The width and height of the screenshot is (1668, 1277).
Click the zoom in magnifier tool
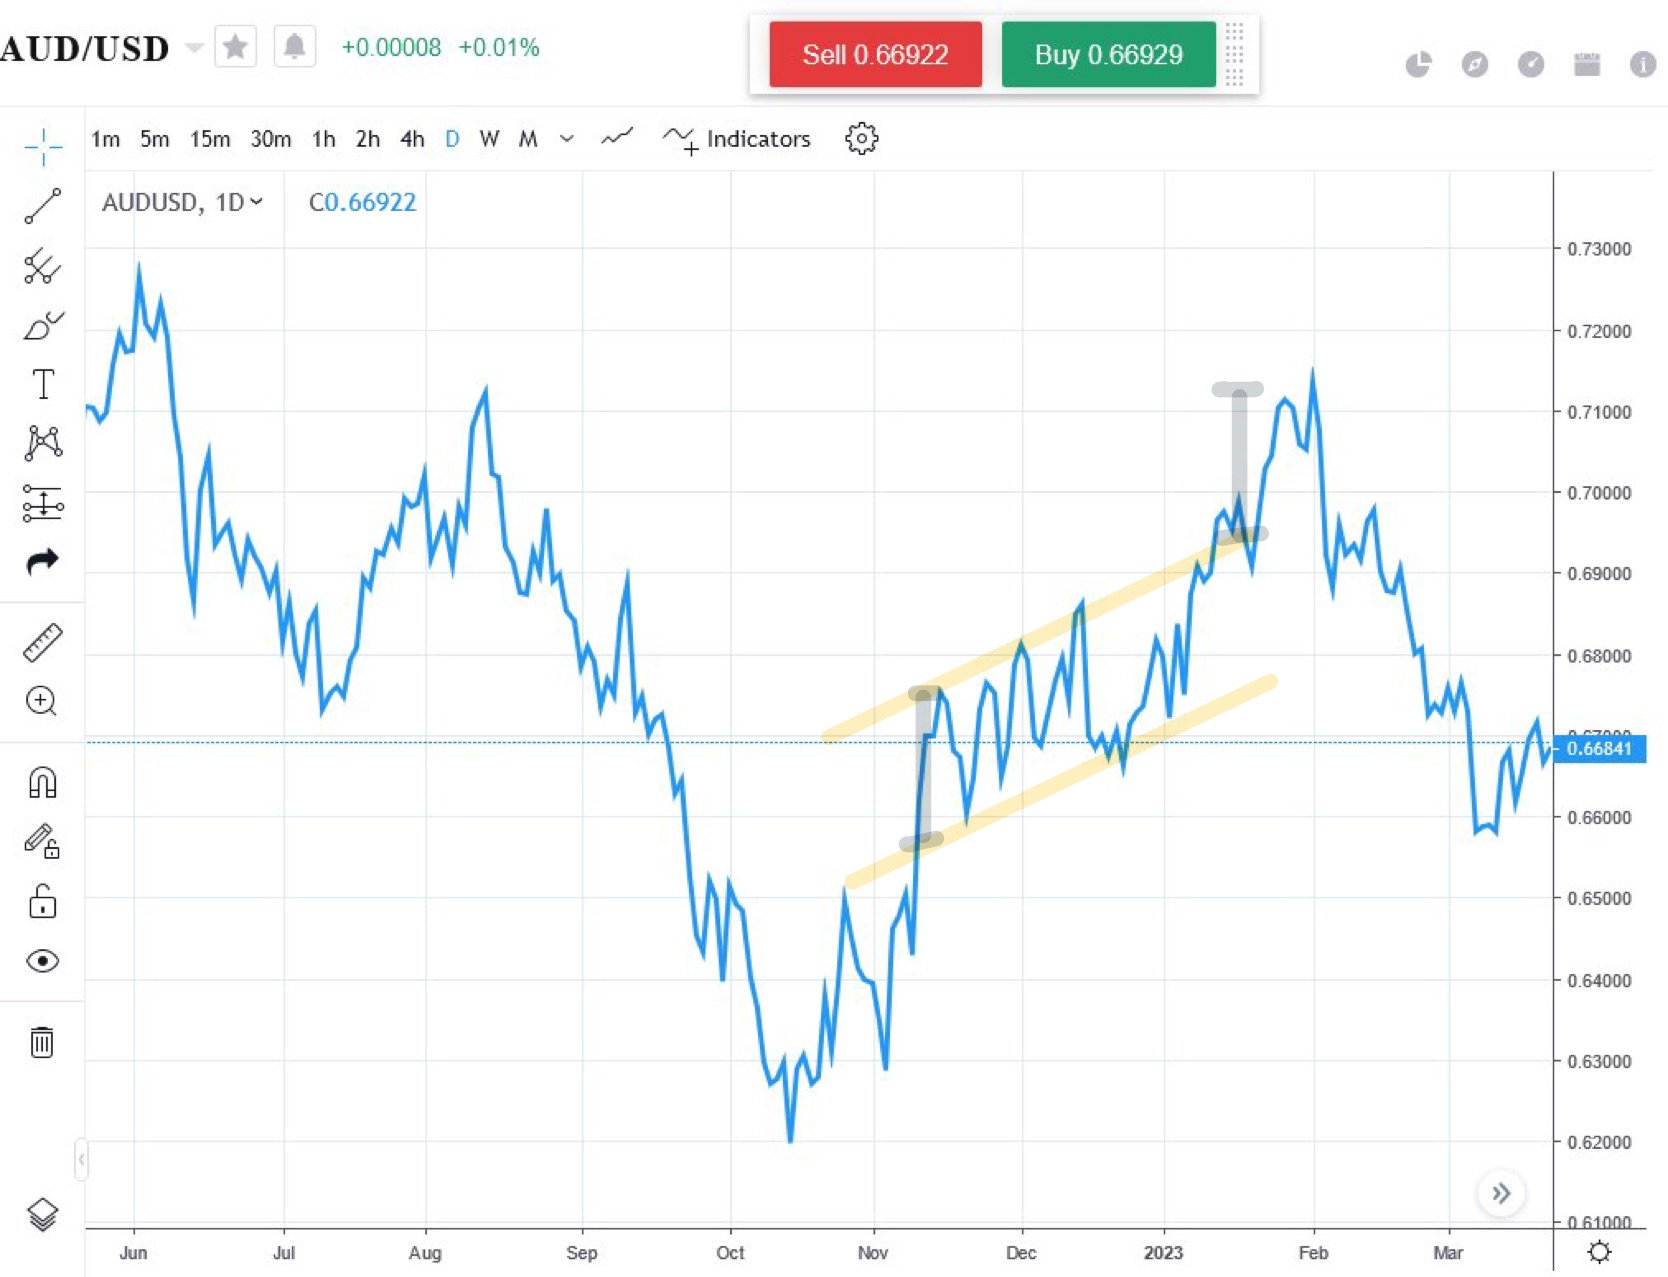(42, 701)
